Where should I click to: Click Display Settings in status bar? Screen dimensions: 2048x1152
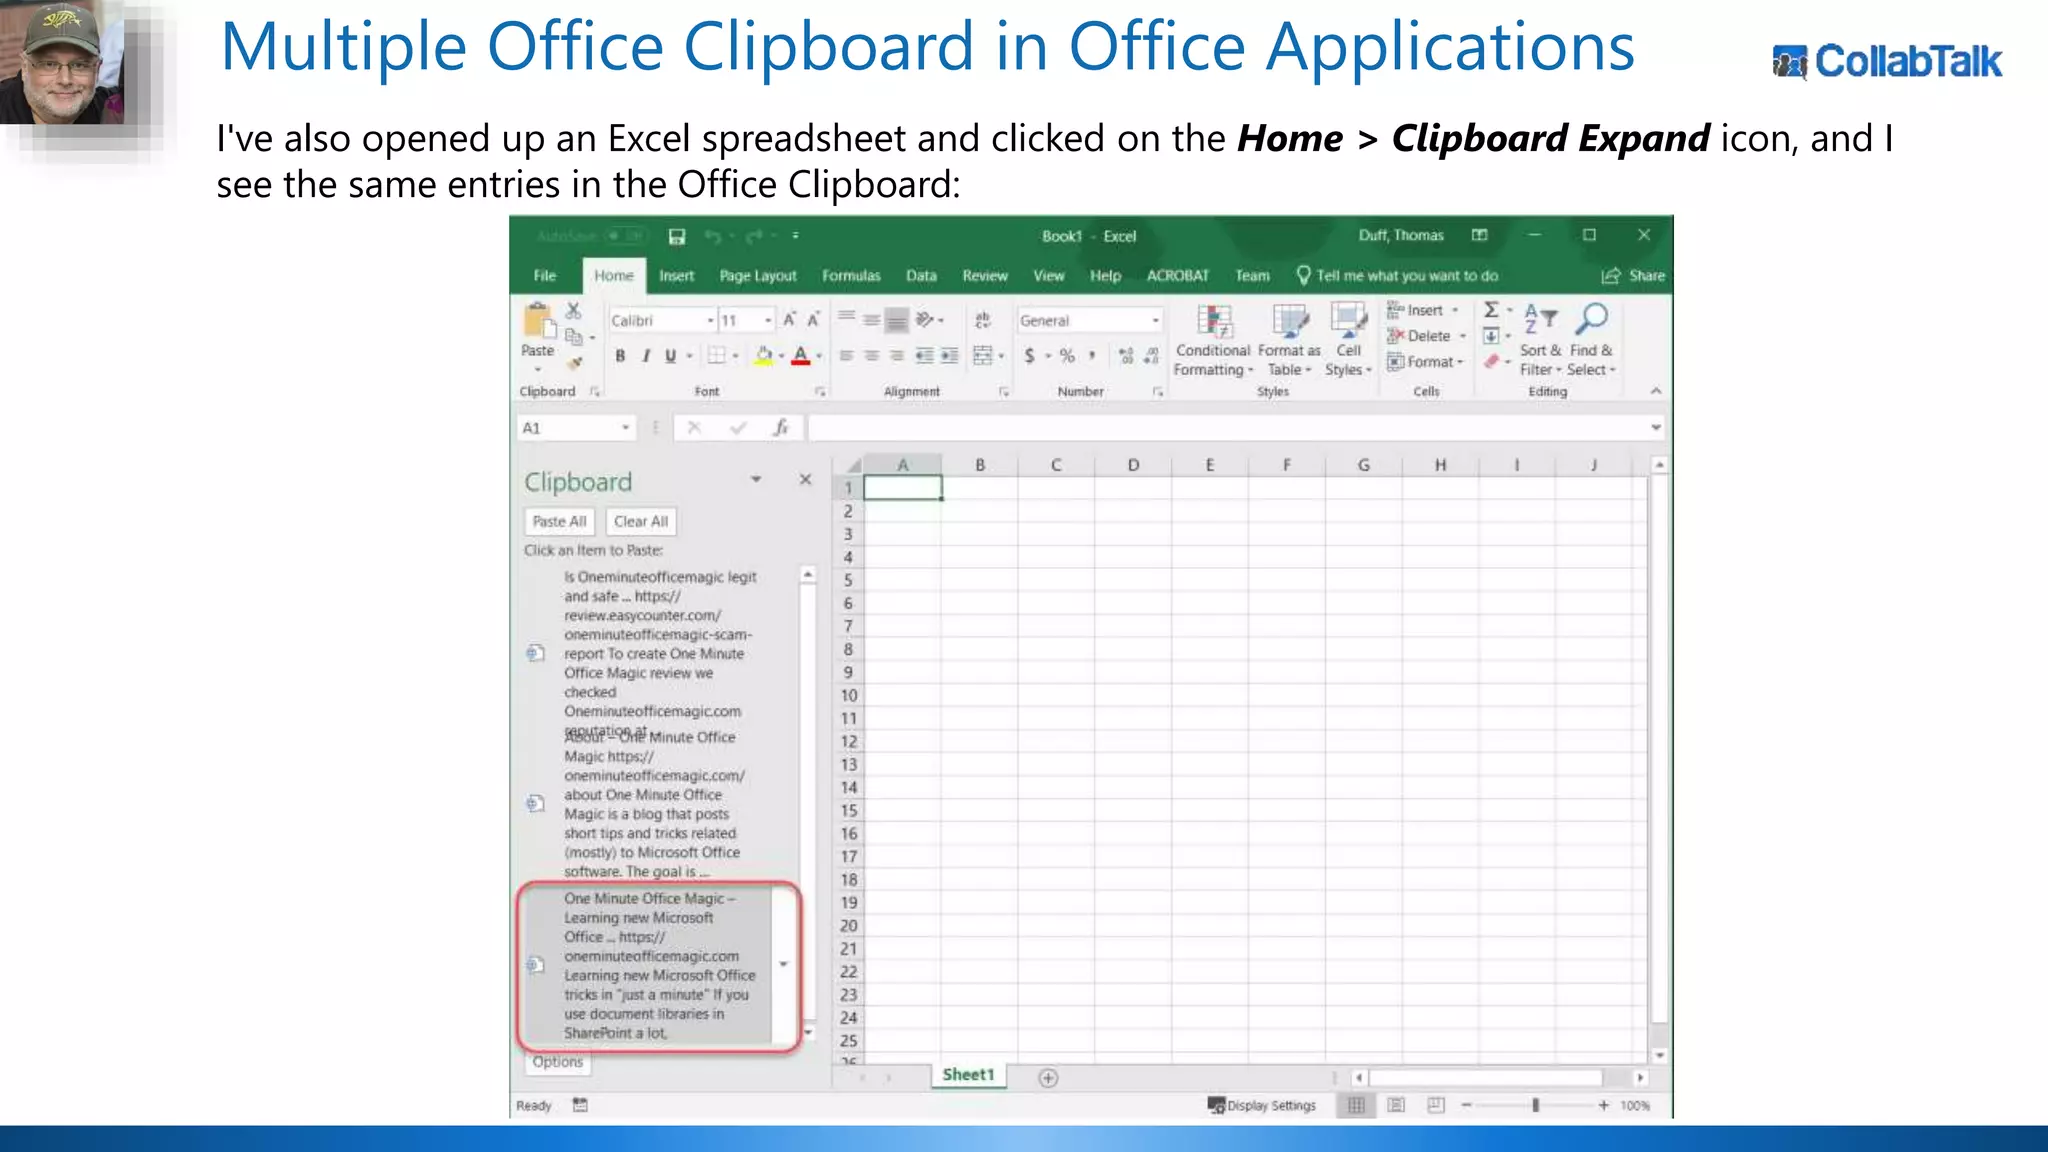click(1262, 1105)
